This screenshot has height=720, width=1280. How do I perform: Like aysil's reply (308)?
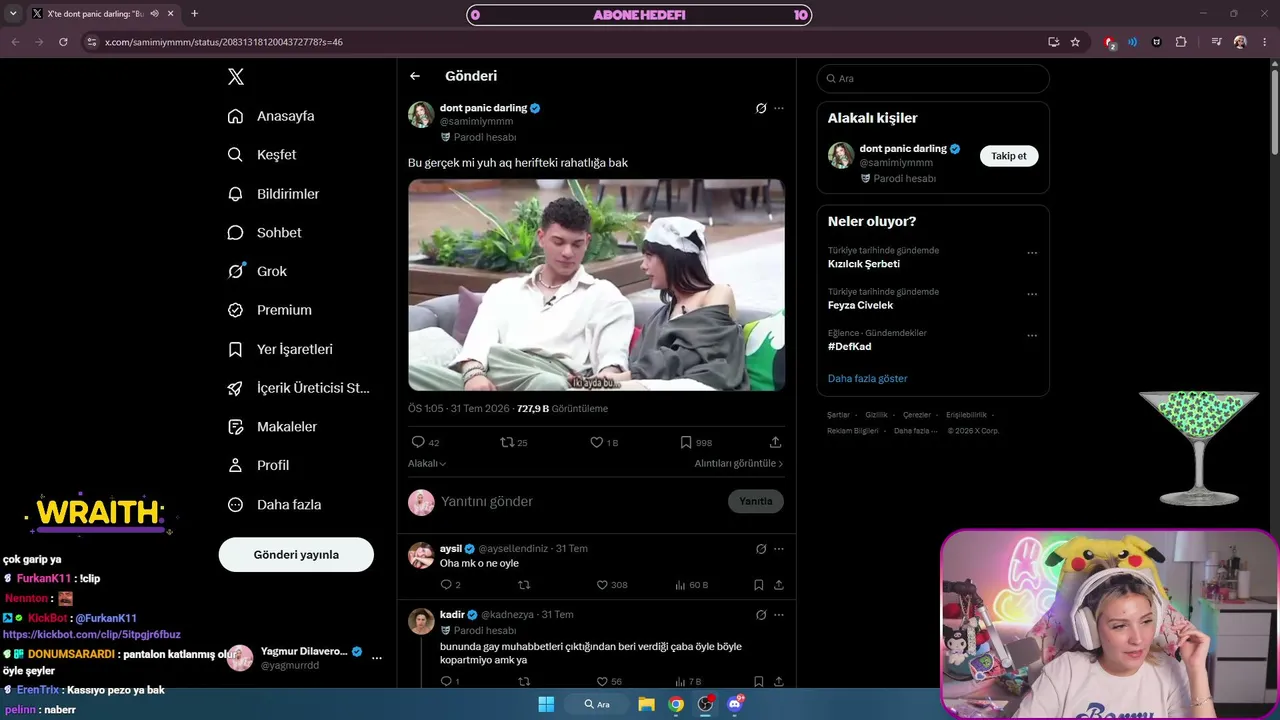pyautogui.click(x=611, y=585)
